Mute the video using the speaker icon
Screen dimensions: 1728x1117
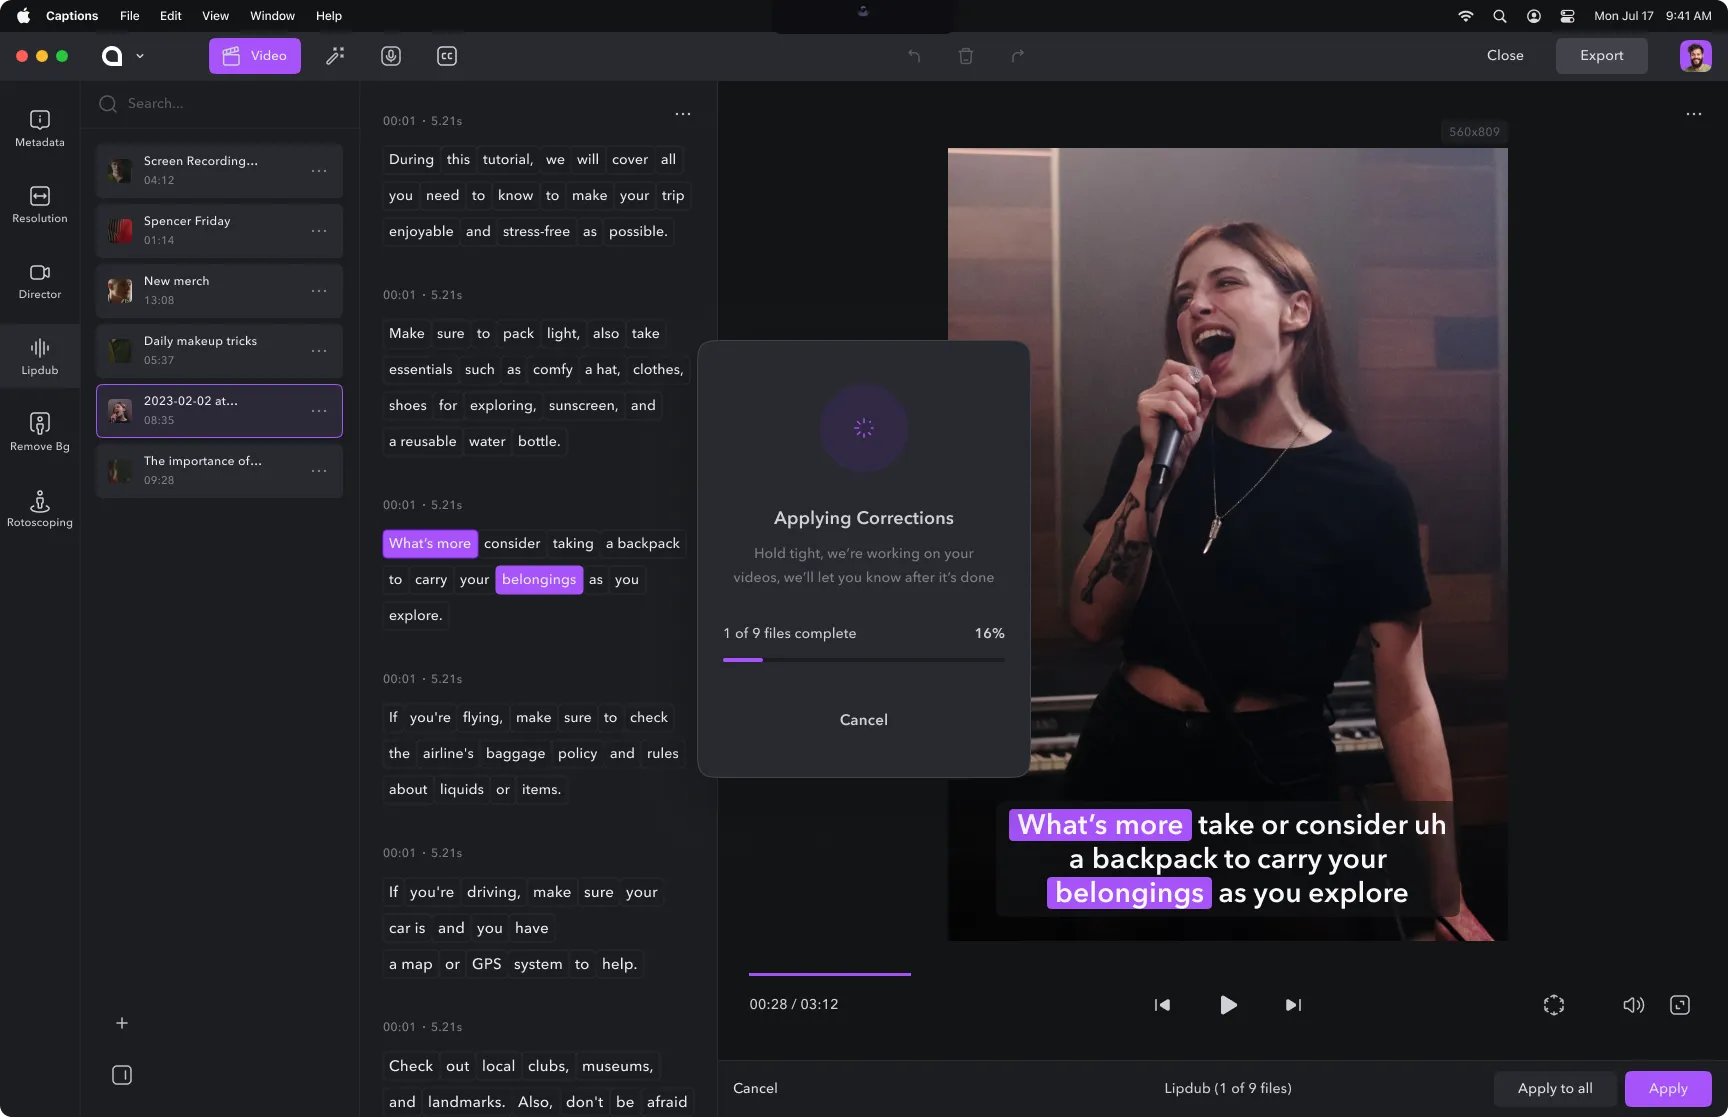[x=1634, y=1005]
